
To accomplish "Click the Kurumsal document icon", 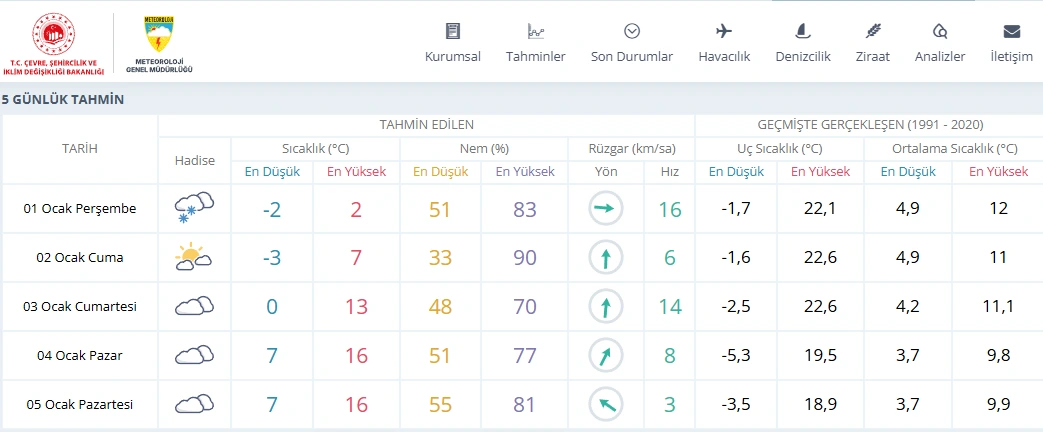I will [x=453, y=31].
